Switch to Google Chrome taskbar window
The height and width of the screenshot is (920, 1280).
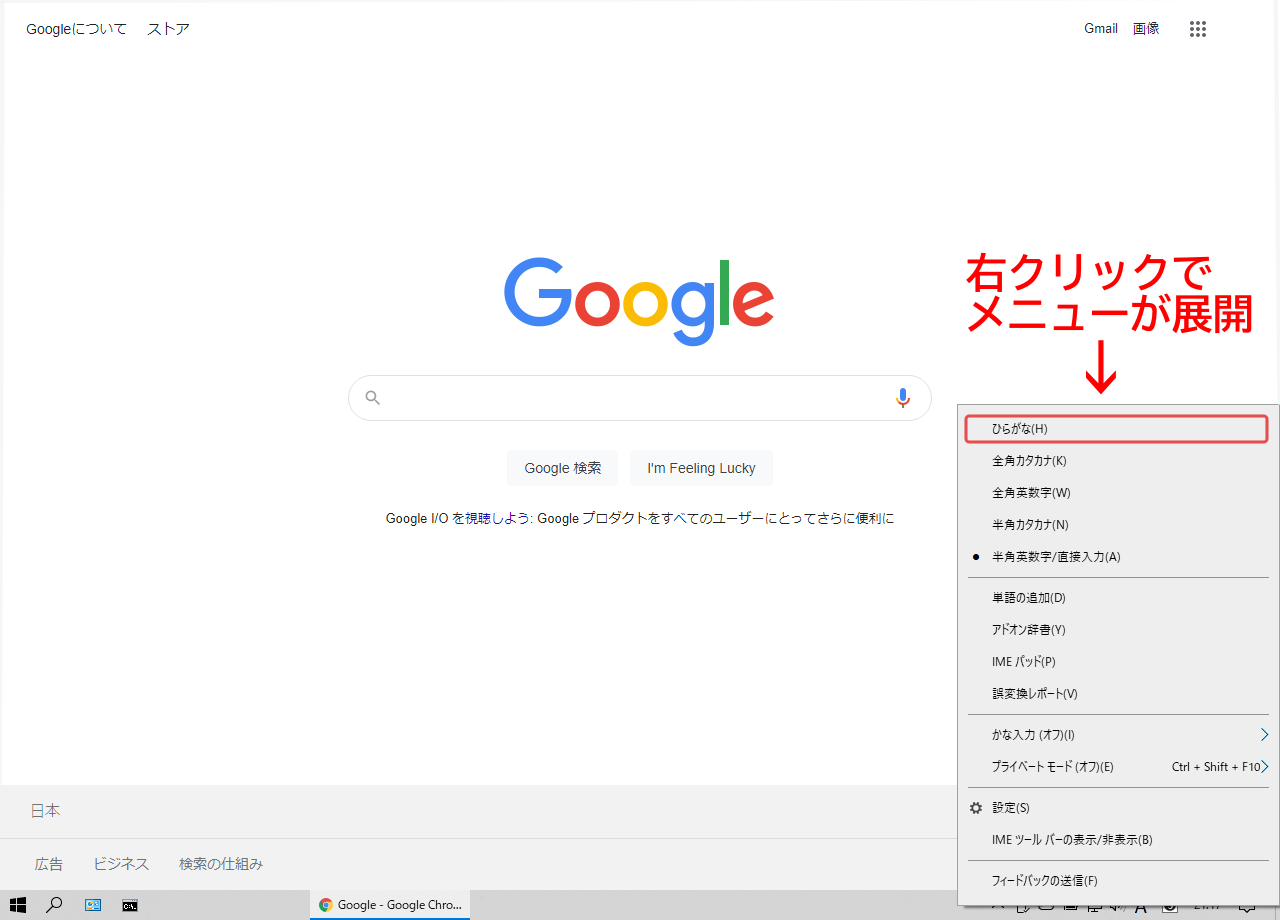[390, 905]
